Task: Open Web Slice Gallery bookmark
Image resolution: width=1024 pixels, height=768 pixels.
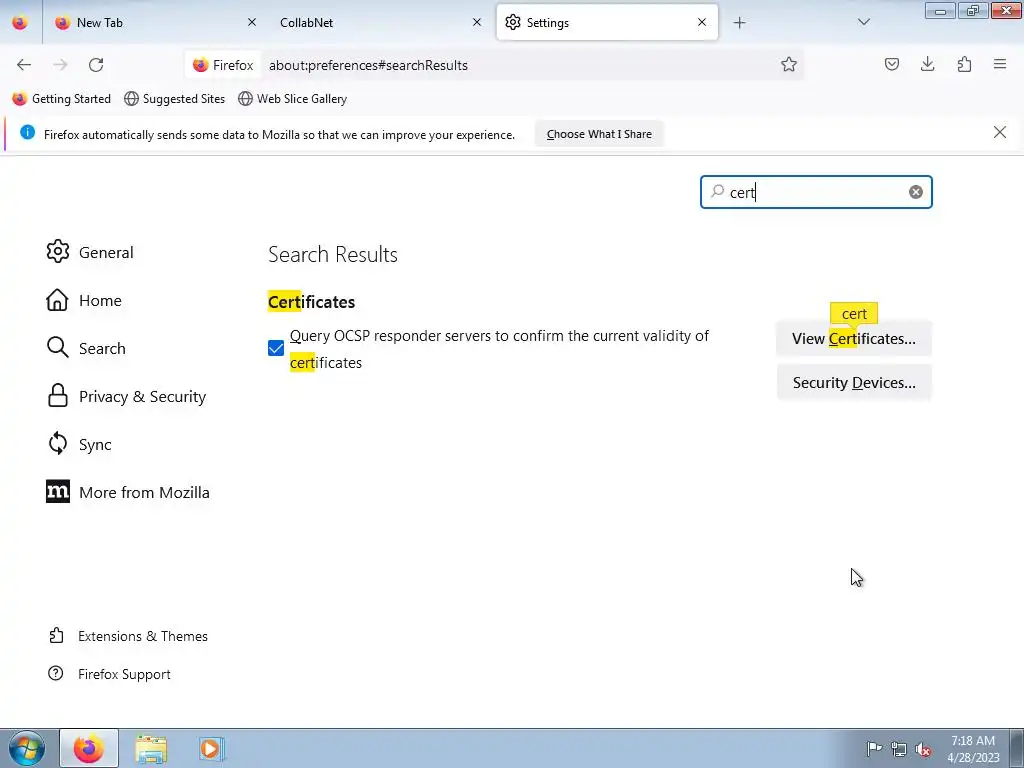Action: tap(293, 99)
